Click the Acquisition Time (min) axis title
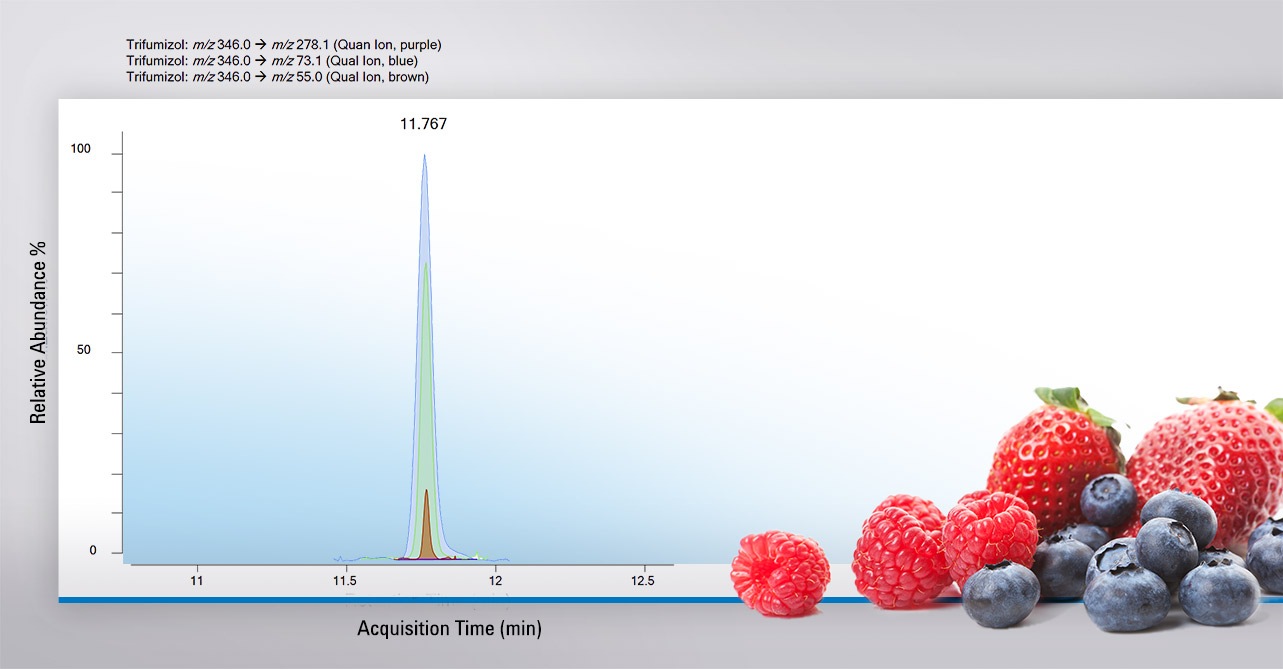The width and height of the screenshot is (1283, 669). (x=449, y=629)
